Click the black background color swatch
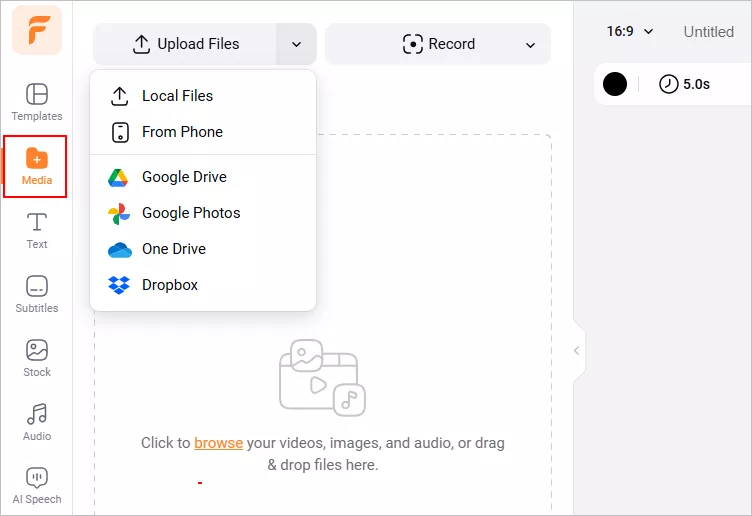Viewport: 752px width, 516px height. pyautogui.click(x=615, y=84)
